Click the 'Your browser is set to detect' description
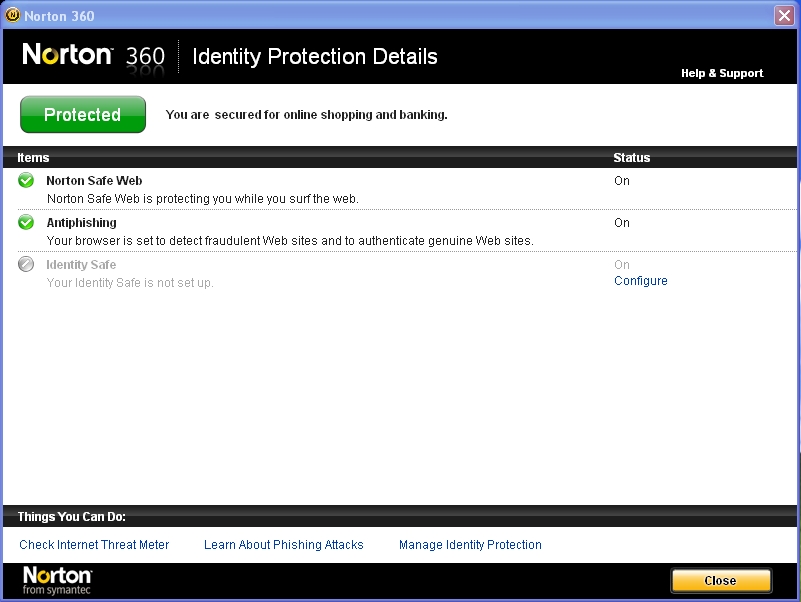 pos(290,241)
